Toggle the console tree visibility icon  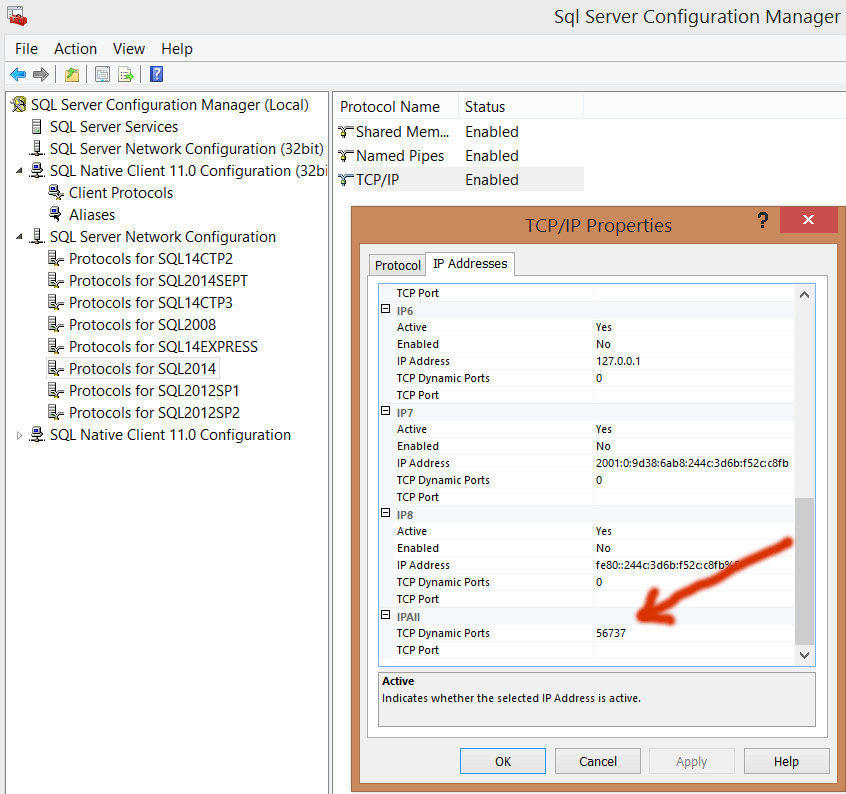click(72, 74)
